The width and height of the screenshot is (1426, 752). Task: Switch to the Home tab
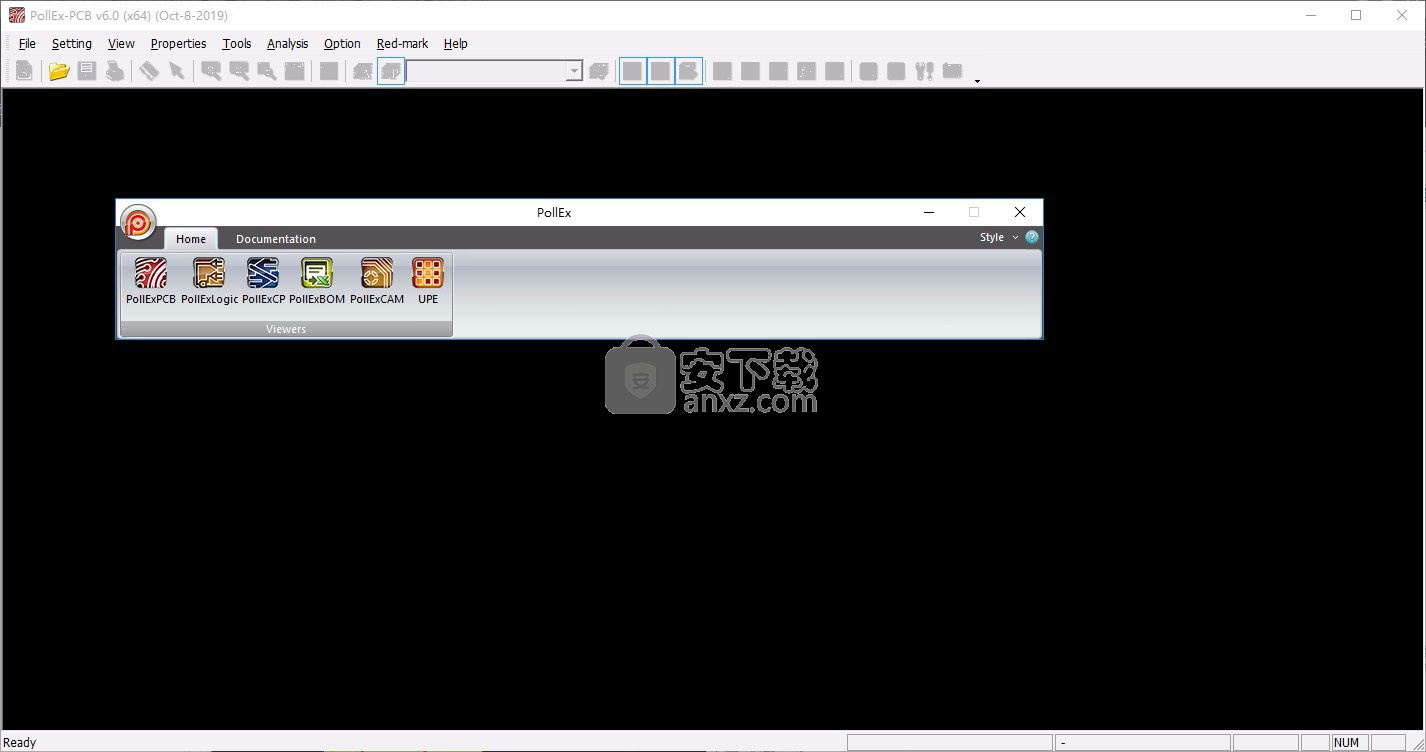point(191,238)
